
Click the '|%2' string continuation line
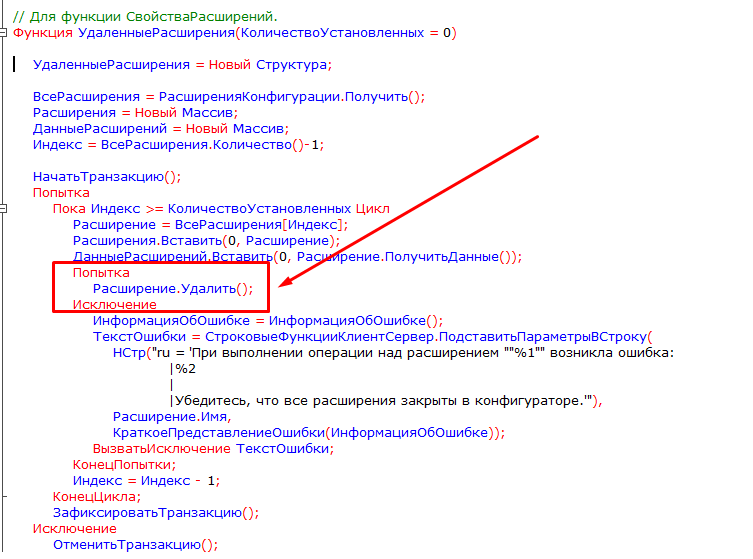[x=183, y=369]
